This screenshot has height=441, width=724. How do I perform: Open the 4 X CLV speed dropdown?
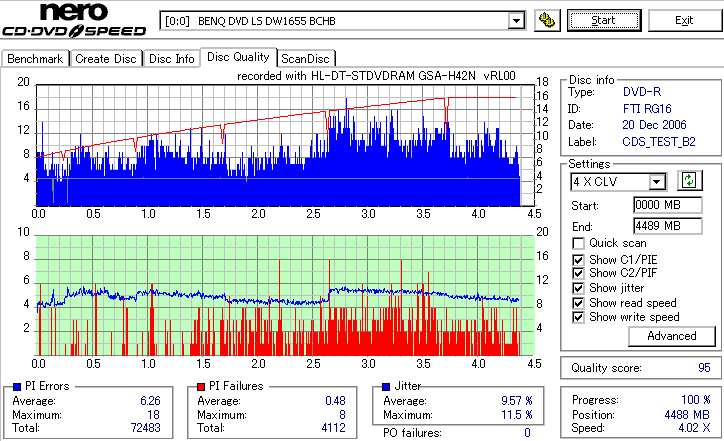656,182
